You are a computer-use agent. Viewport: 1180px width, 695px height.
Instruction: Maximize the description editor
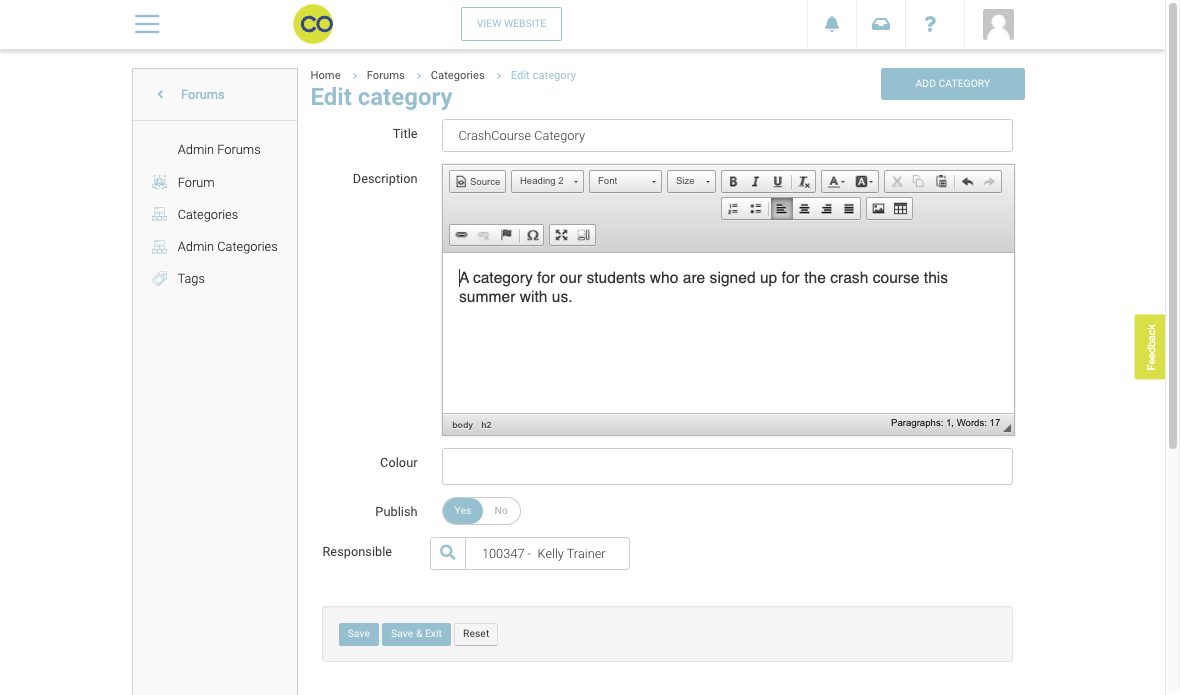(562, 236)
